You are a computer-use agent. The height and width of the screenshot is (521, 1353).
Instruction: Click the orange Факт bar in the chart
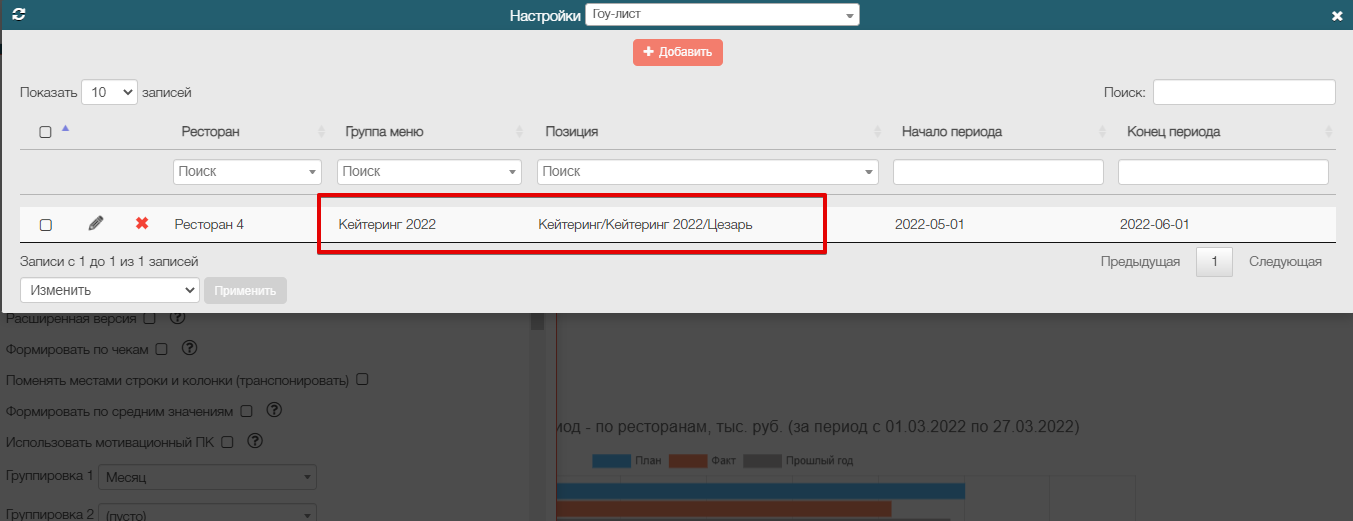coord(723,509)
